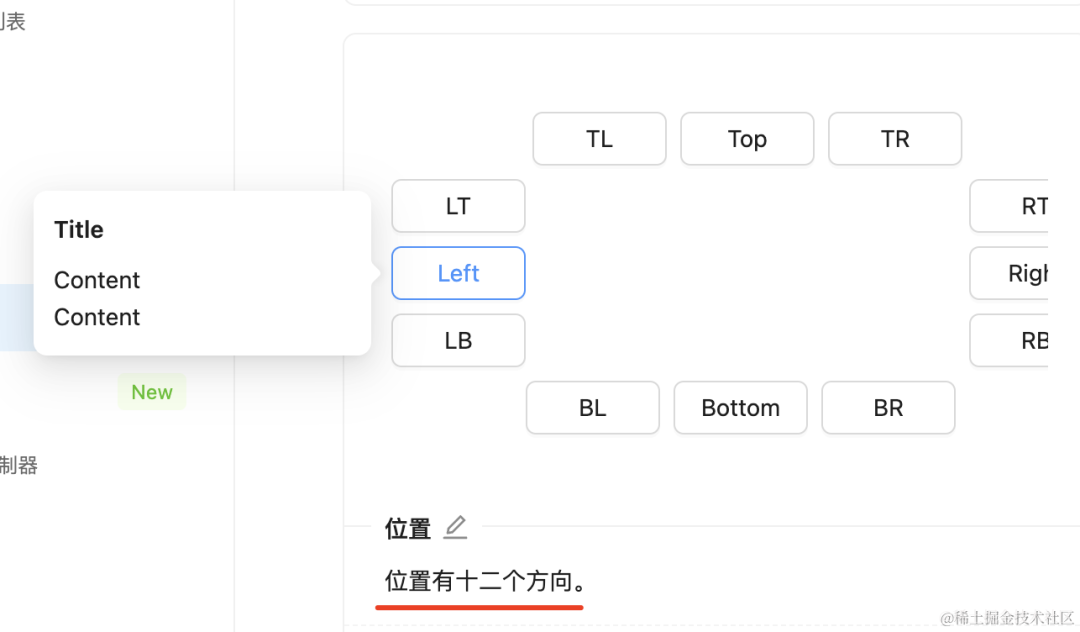Click the TL placement button
1080x632 pixels.
click(599, 139)
